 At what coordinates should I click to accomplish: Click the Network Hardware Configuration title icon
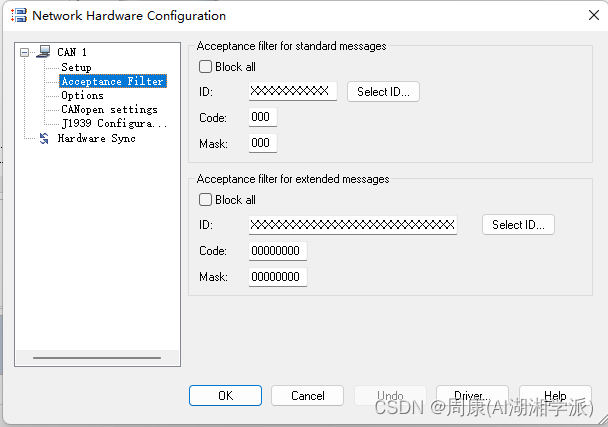point(17,16)
